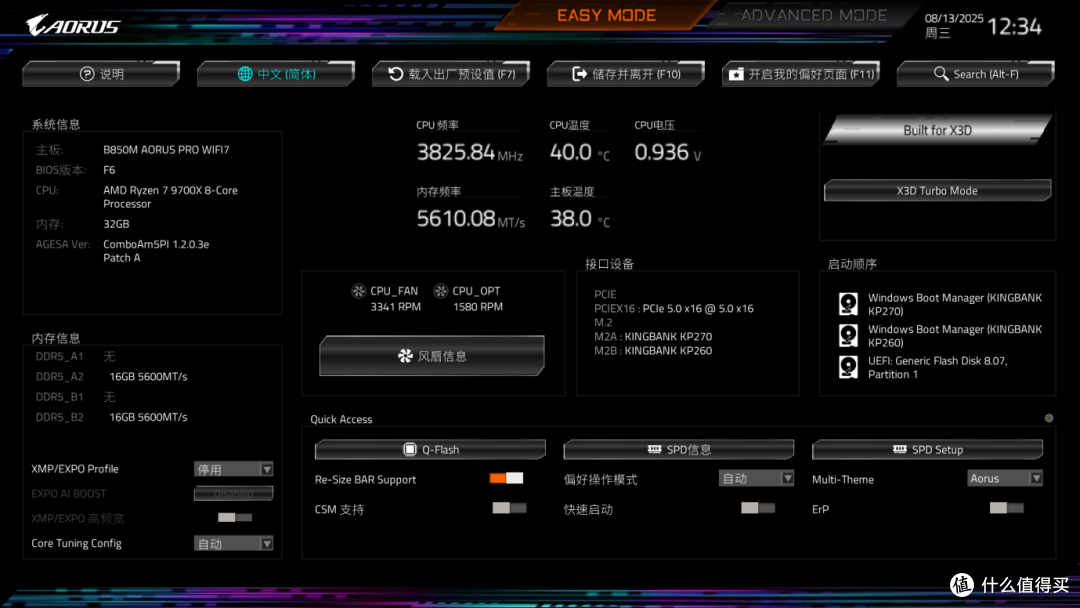Viewport: 1080px width, 608px height.
Task: Open SPD信息 button
Action: click(x=678, y=449)
